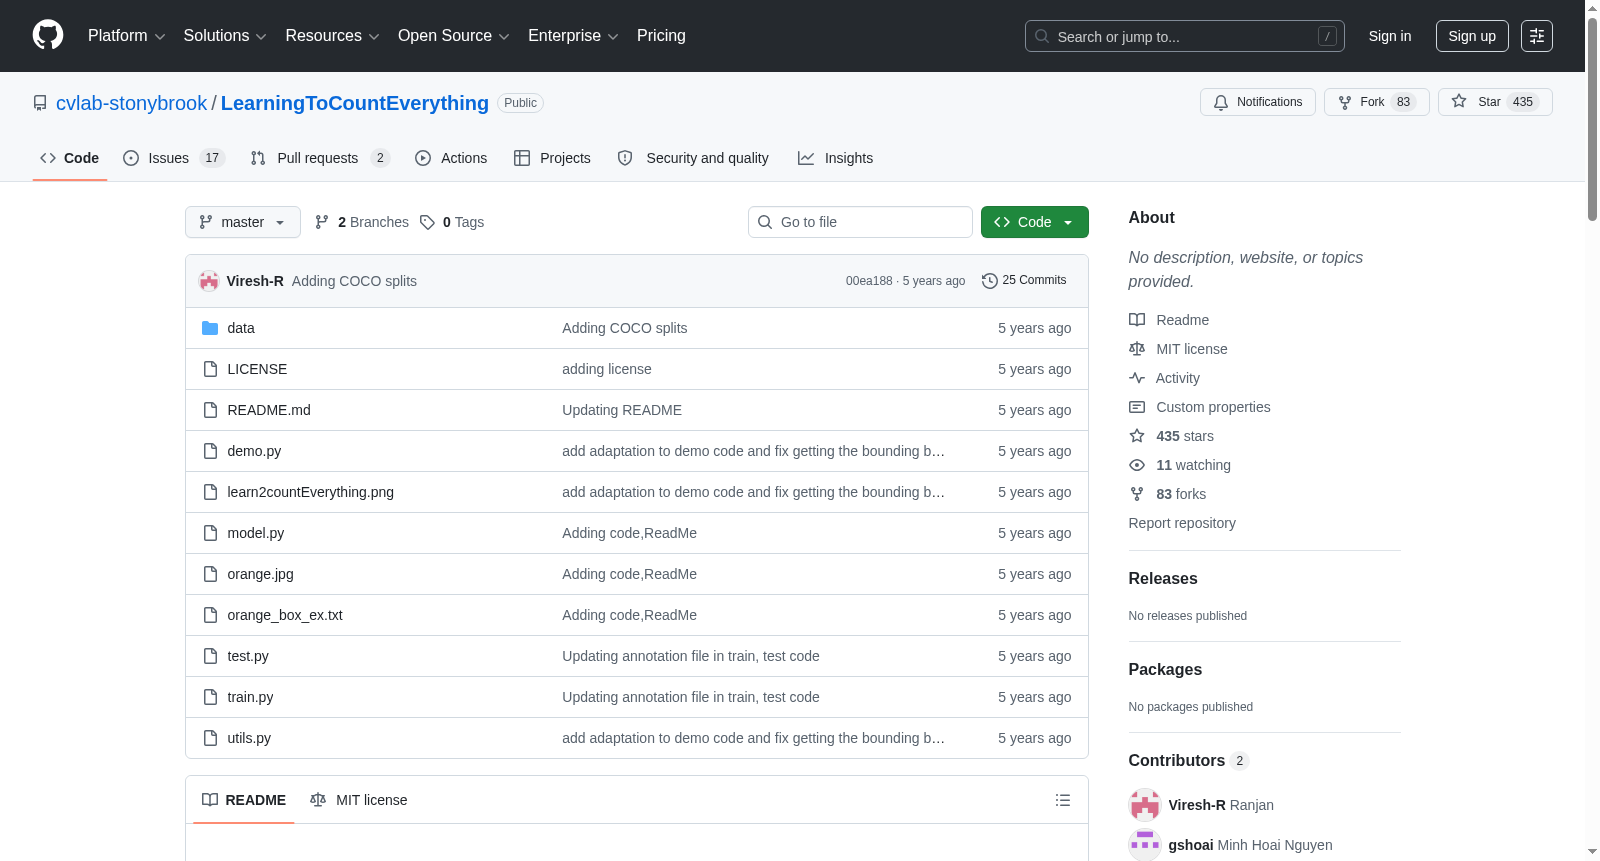Click the branches icon beside 2 Branches
Image resolution: width=1600 pixels, height=861 pixels.
click(x=322, y=222)
